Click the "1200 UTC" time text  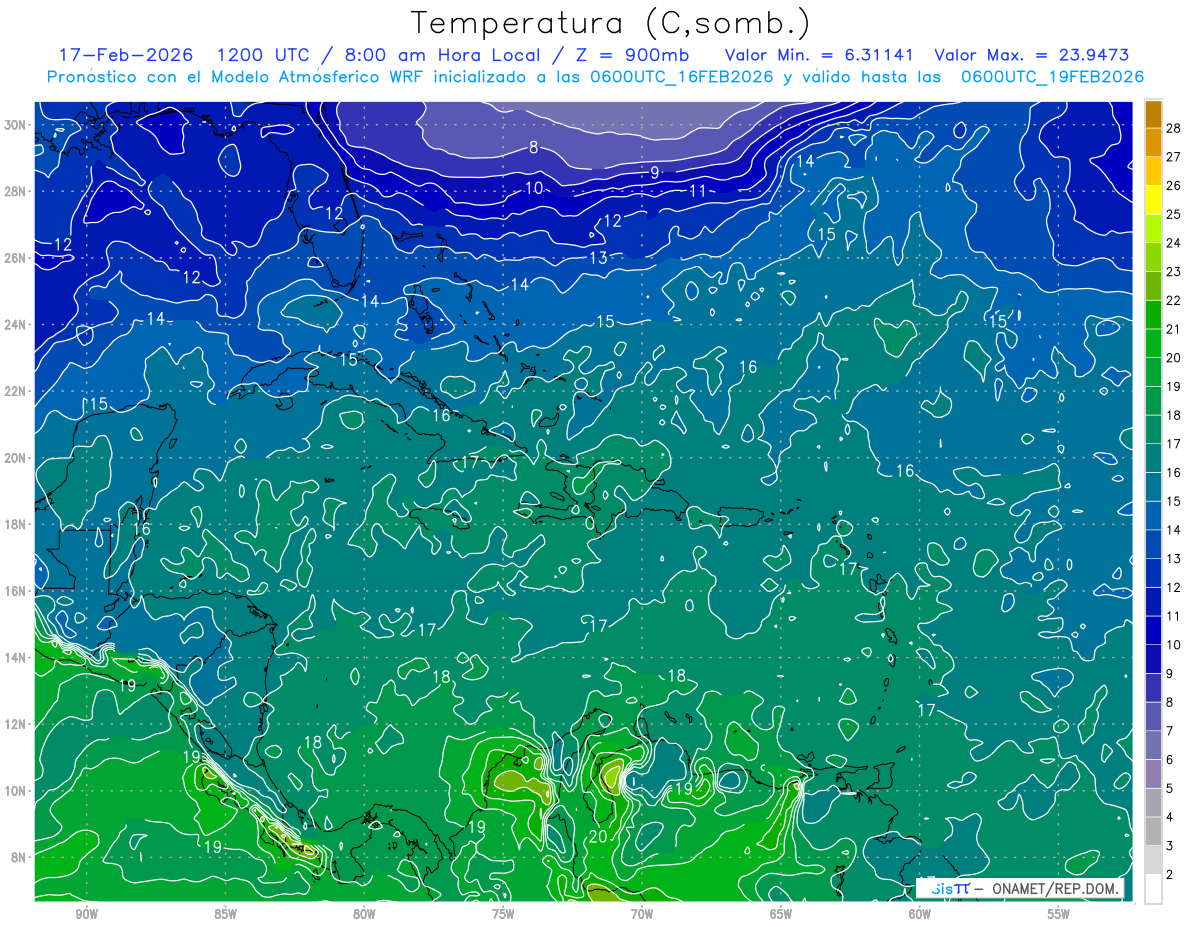(265, 55)
